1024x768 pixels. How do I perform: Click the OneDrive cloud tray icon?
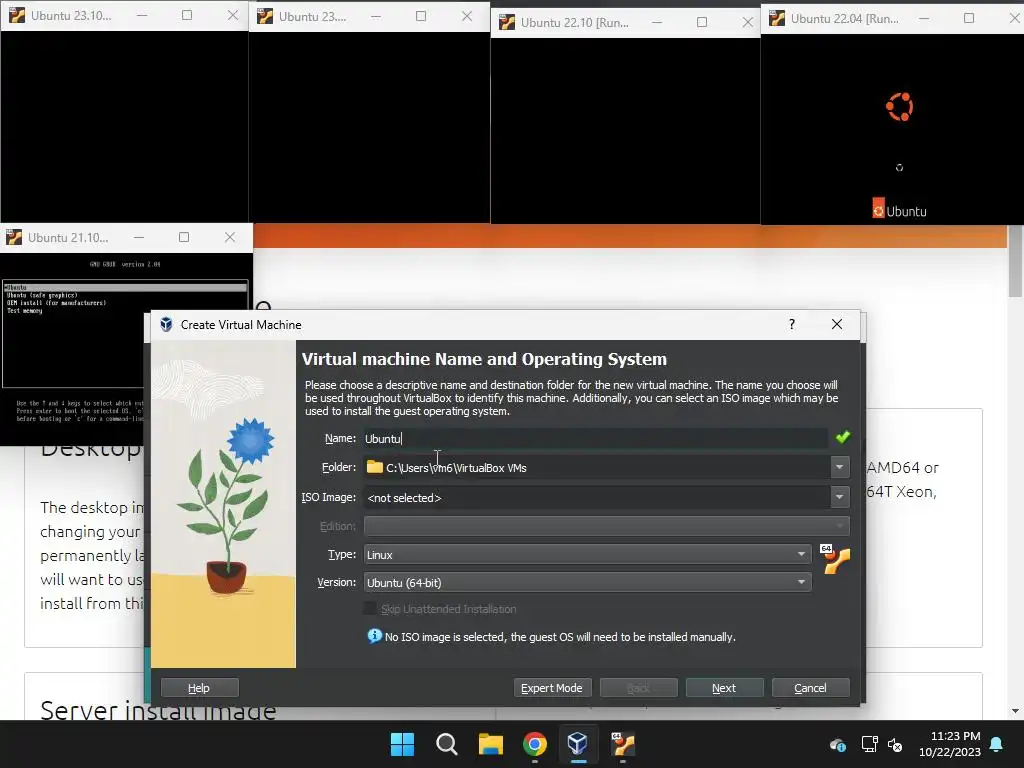pos(838,744)
